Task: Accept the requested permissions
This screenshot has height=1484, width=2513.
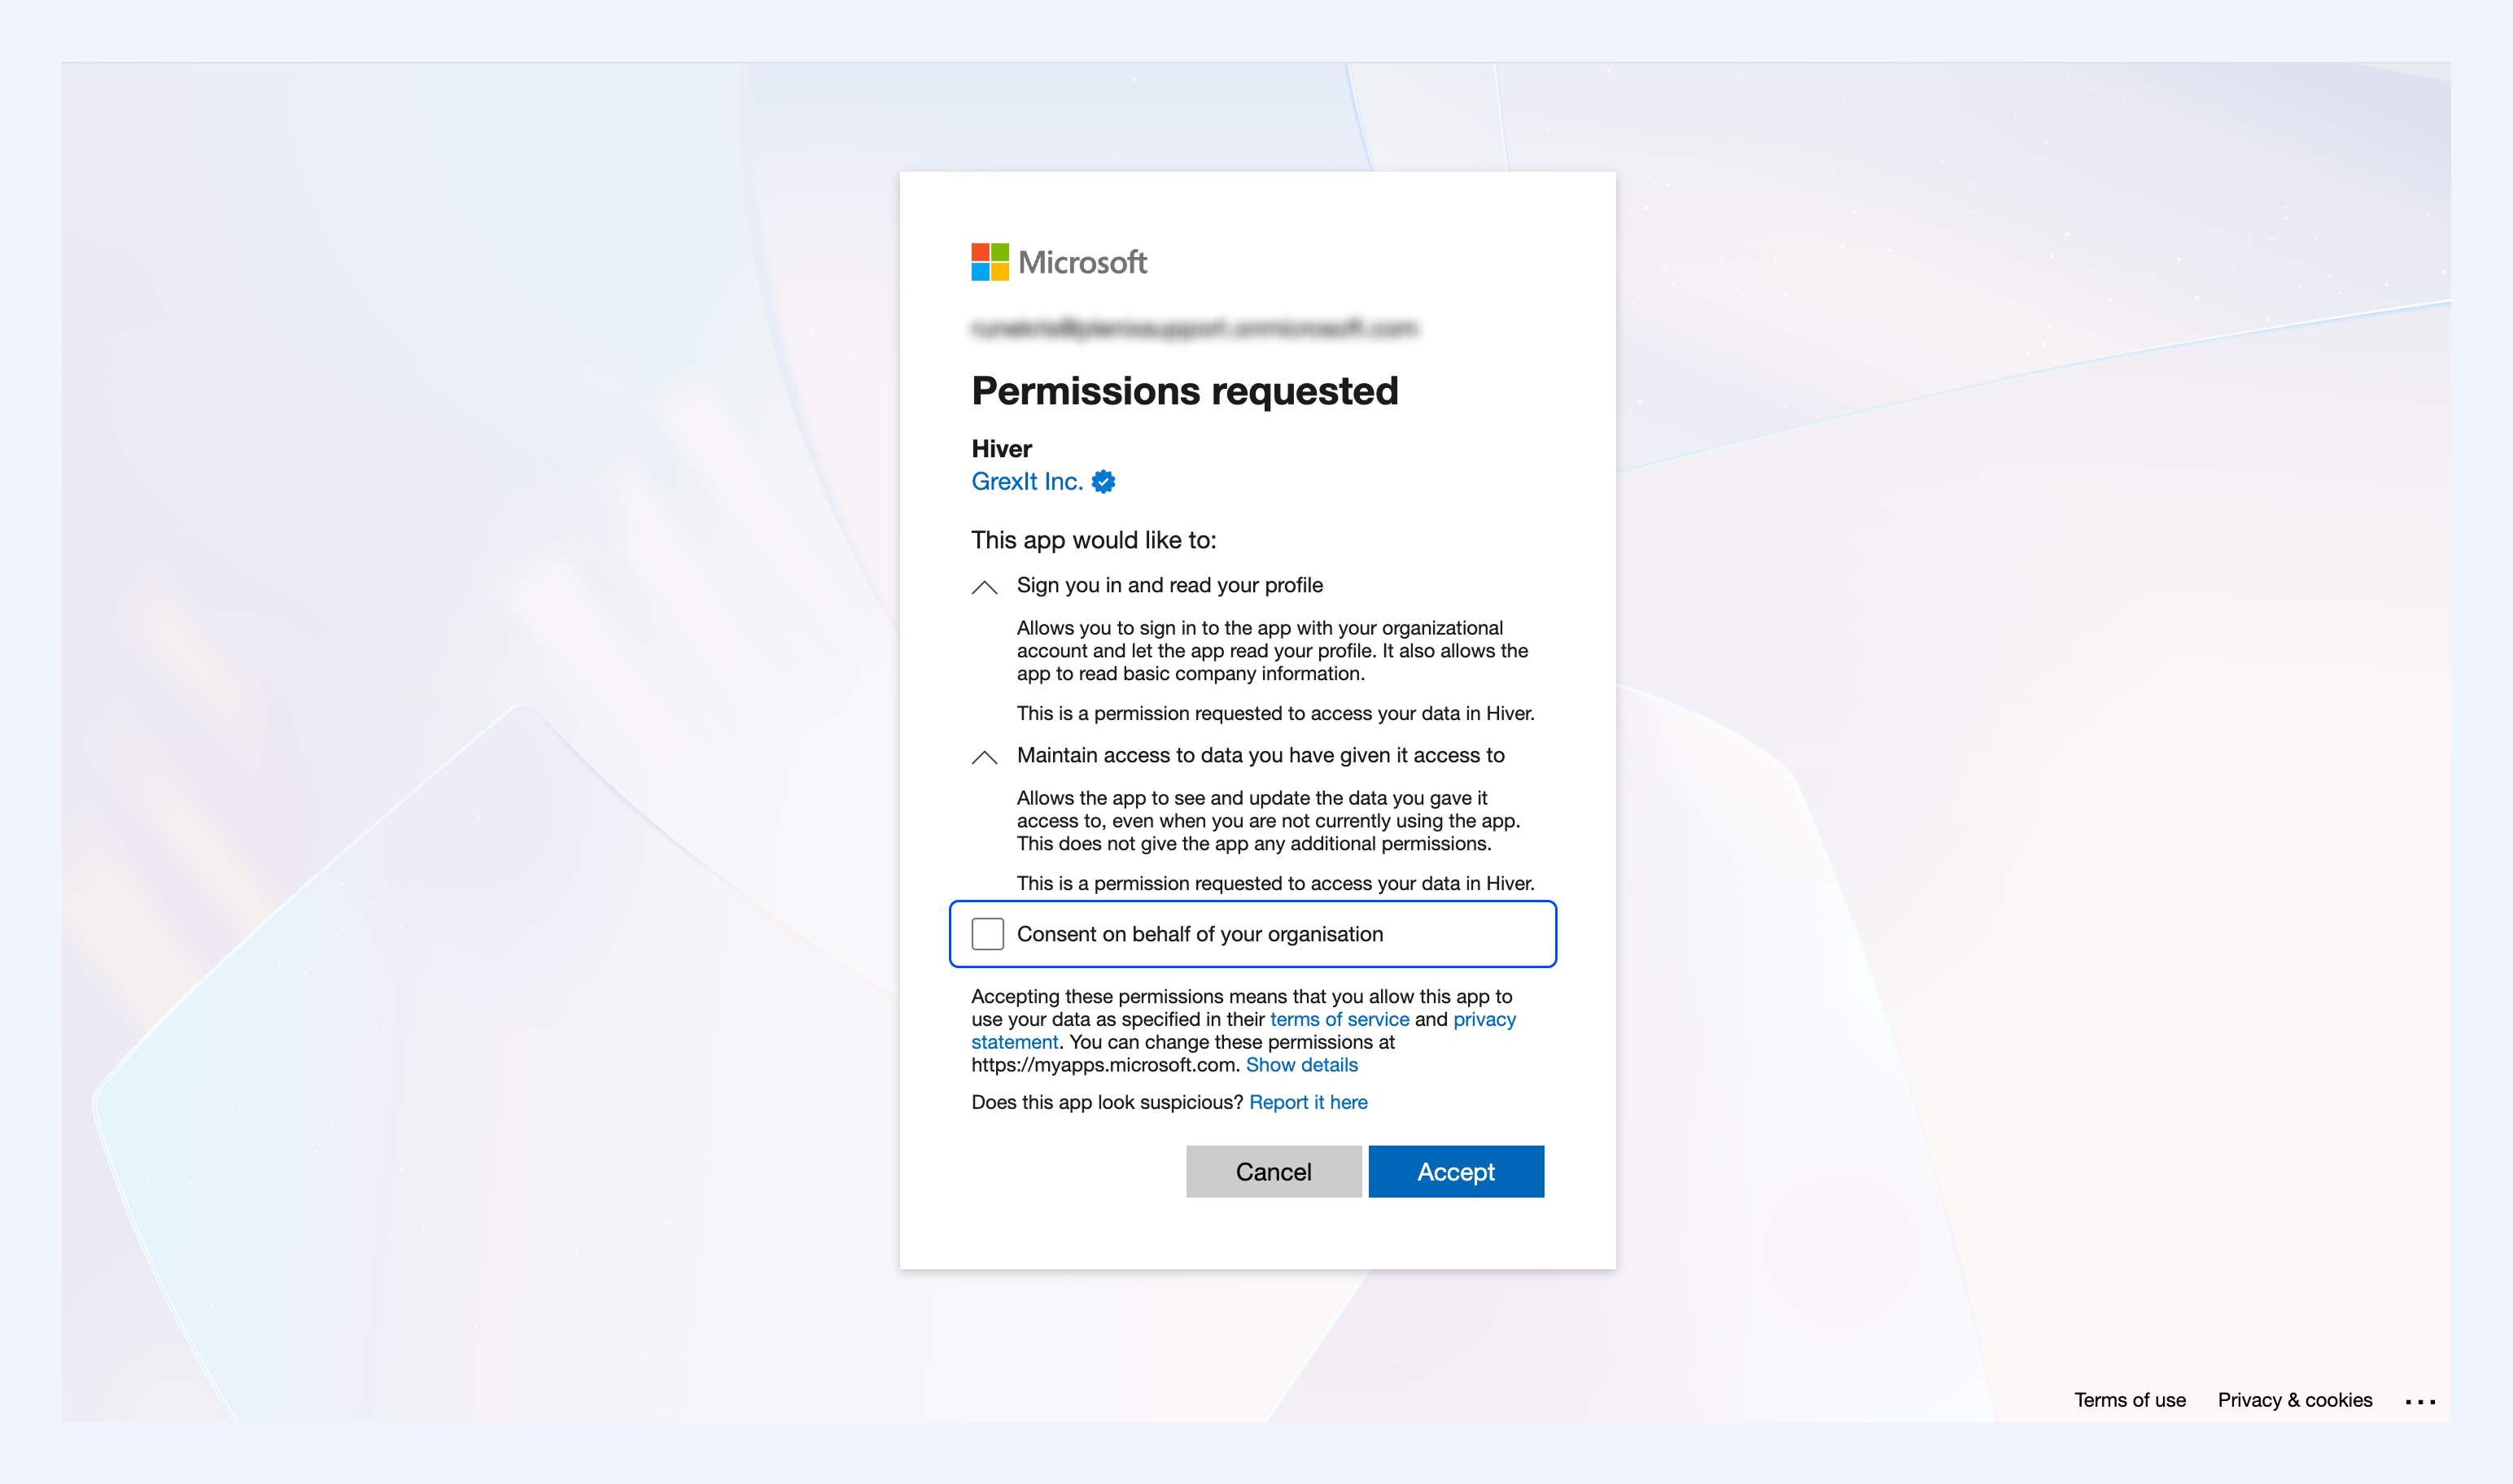Action: pos(1455,1171)
